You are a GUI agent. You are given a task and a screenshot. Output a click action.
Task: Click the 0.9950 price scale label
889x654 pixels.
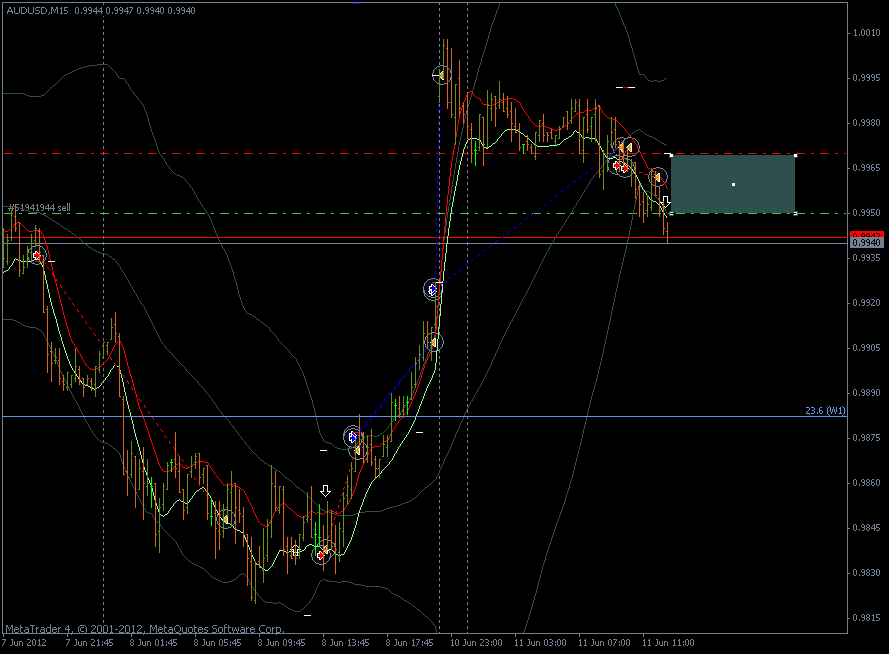(867, 213)
